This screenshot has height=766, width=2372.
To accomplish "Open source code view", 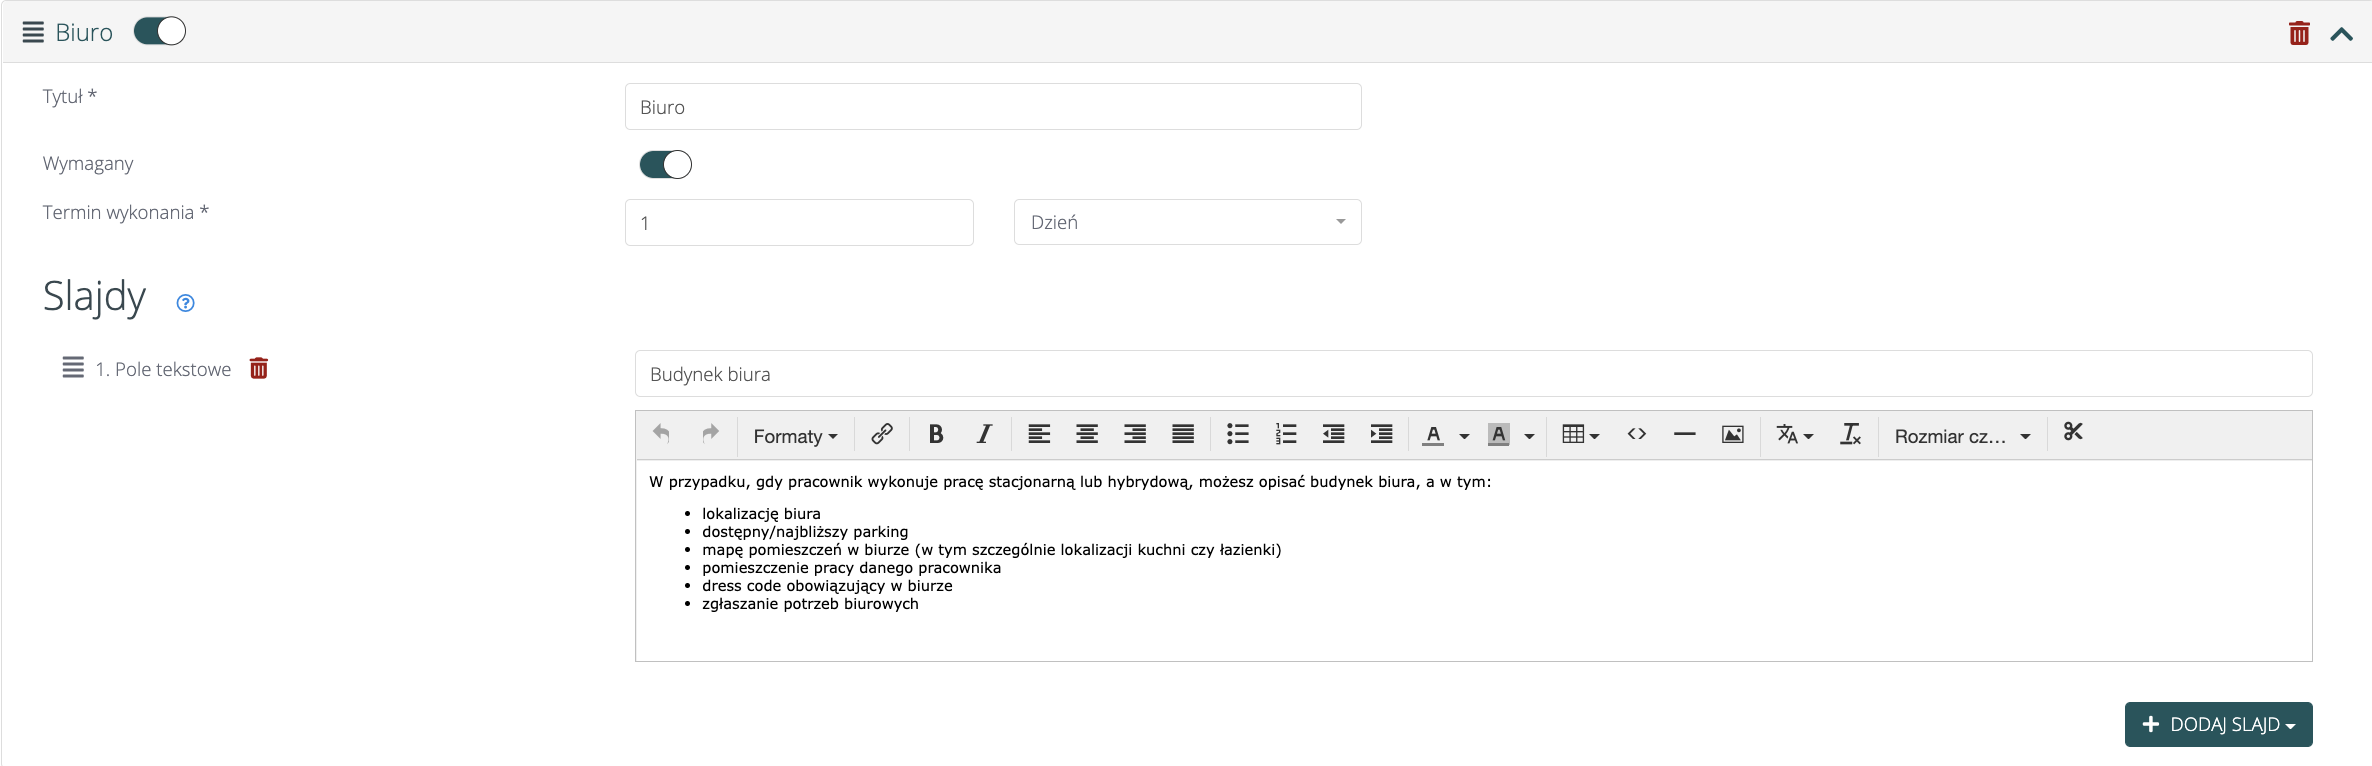I will click(1636, 434).
